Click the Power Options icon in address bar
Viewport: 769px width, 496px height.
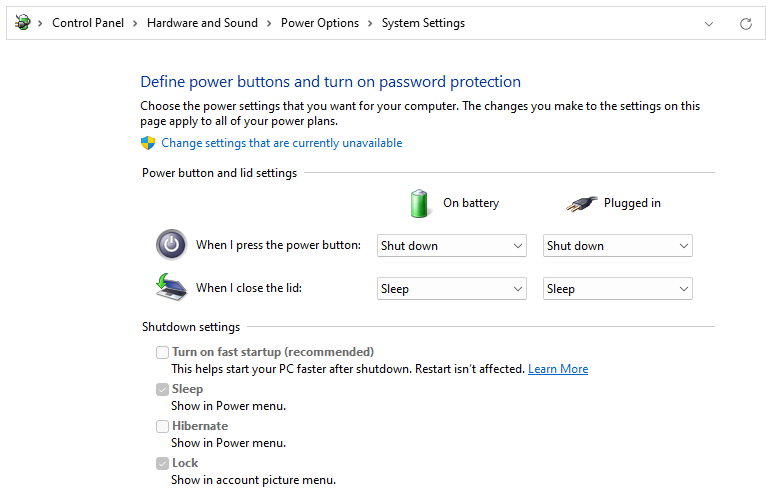click(22, 23)
